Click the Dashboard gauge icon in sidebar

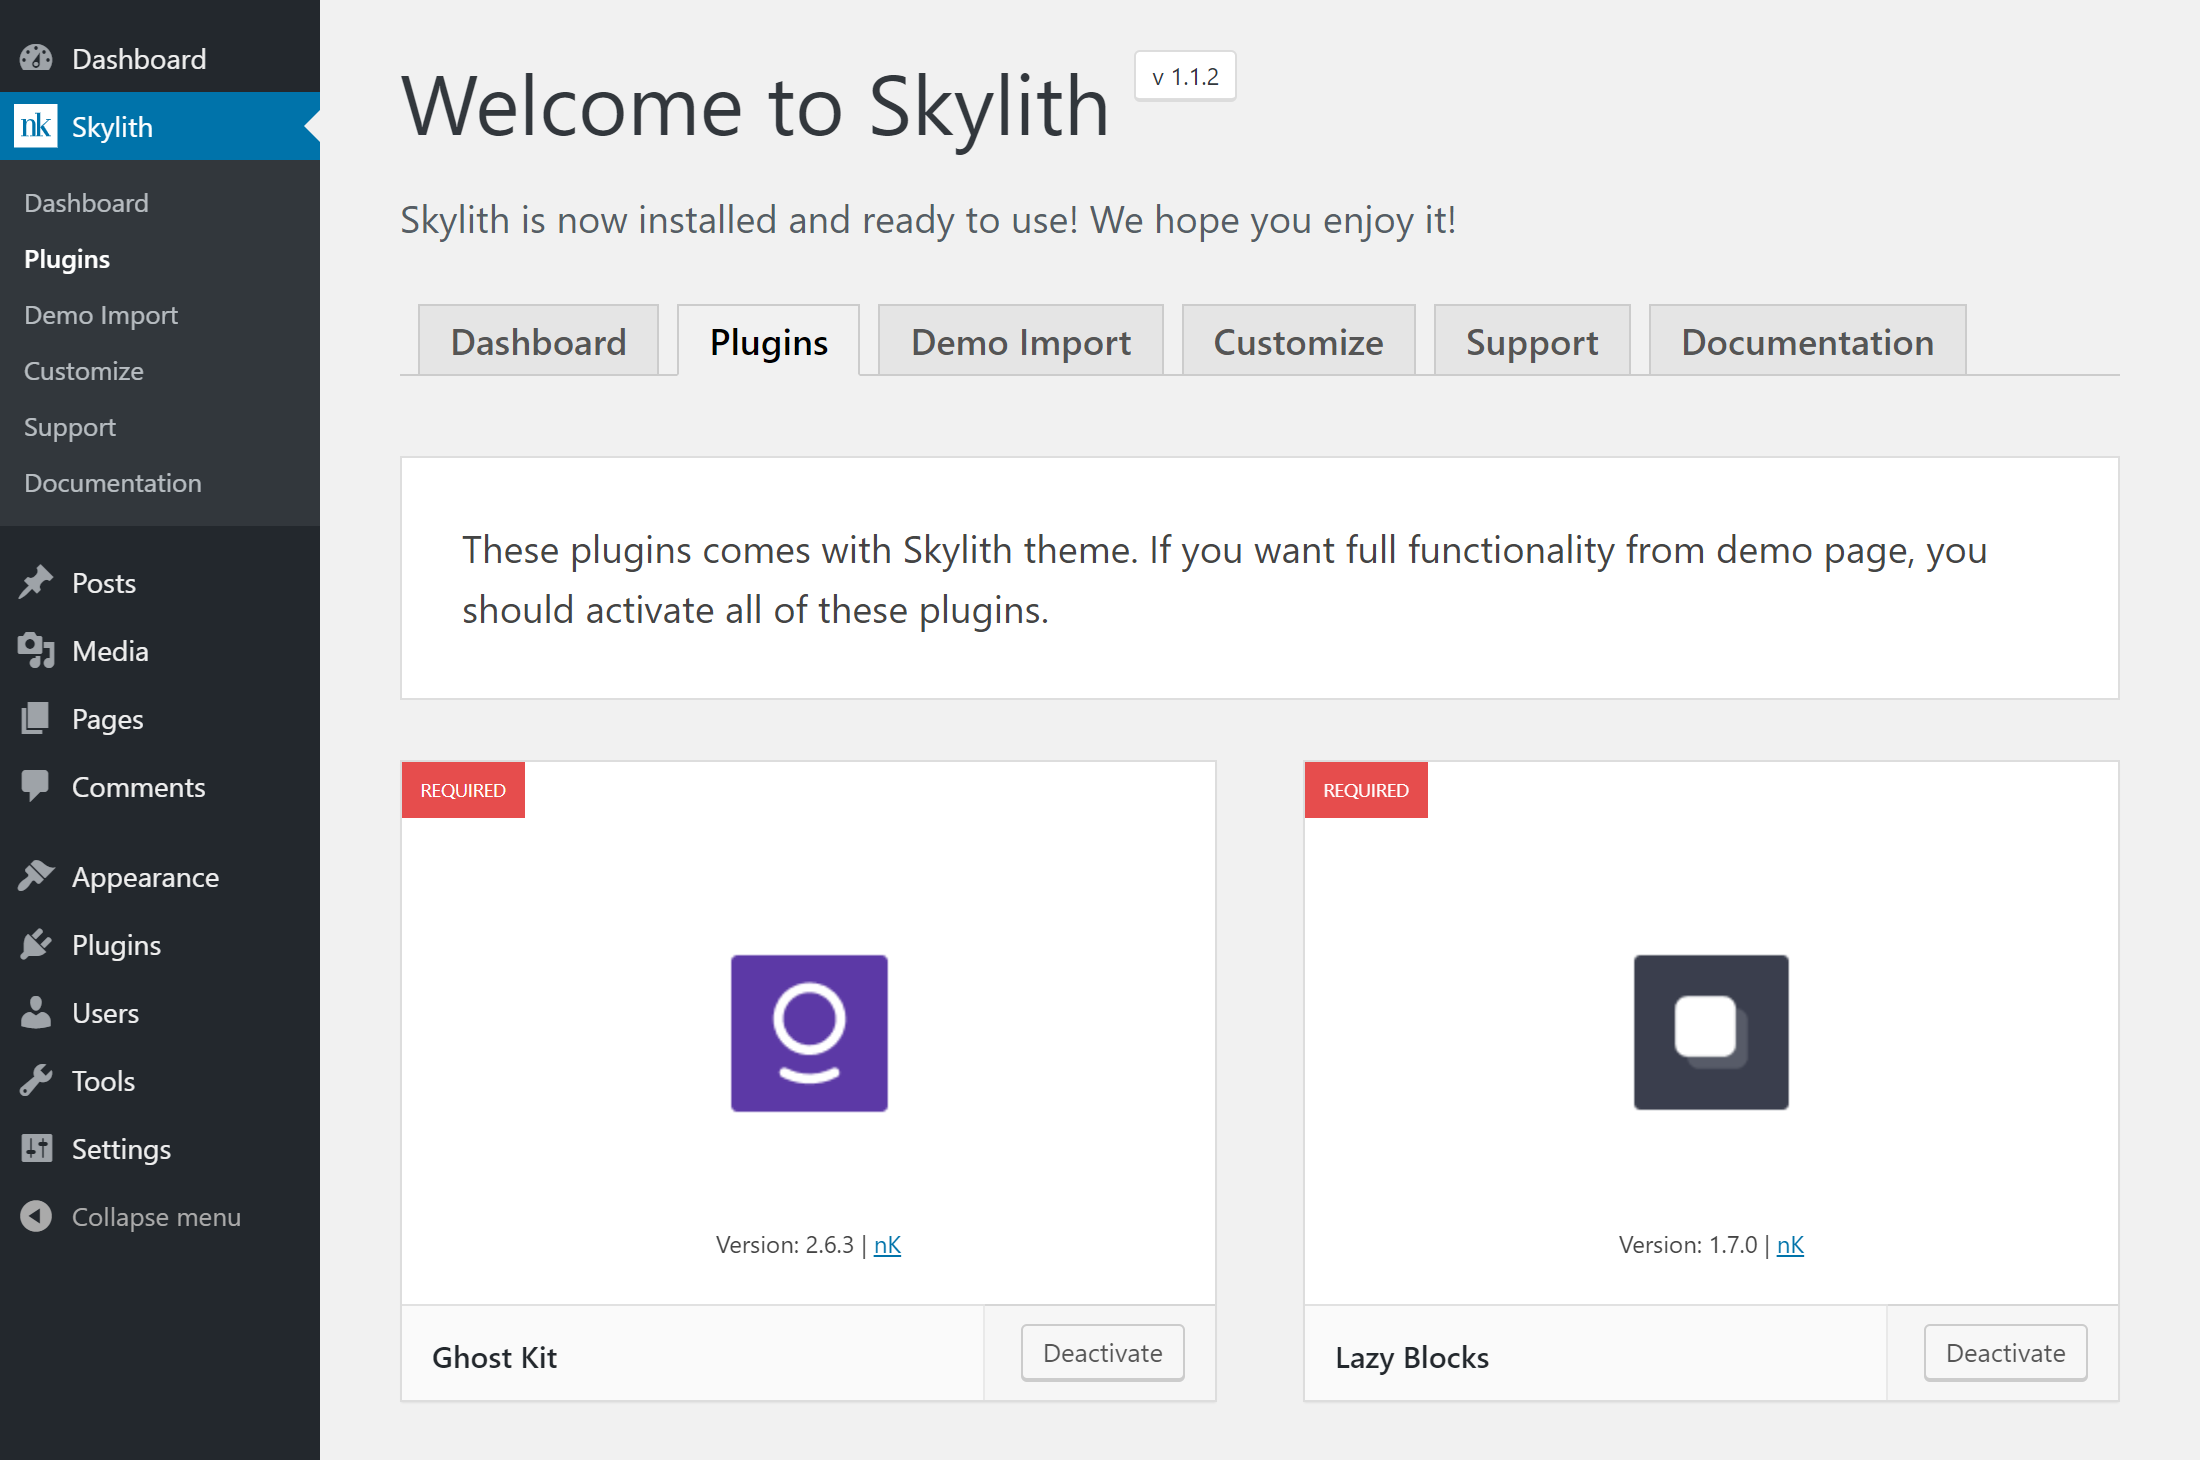[x=36, y=58]
